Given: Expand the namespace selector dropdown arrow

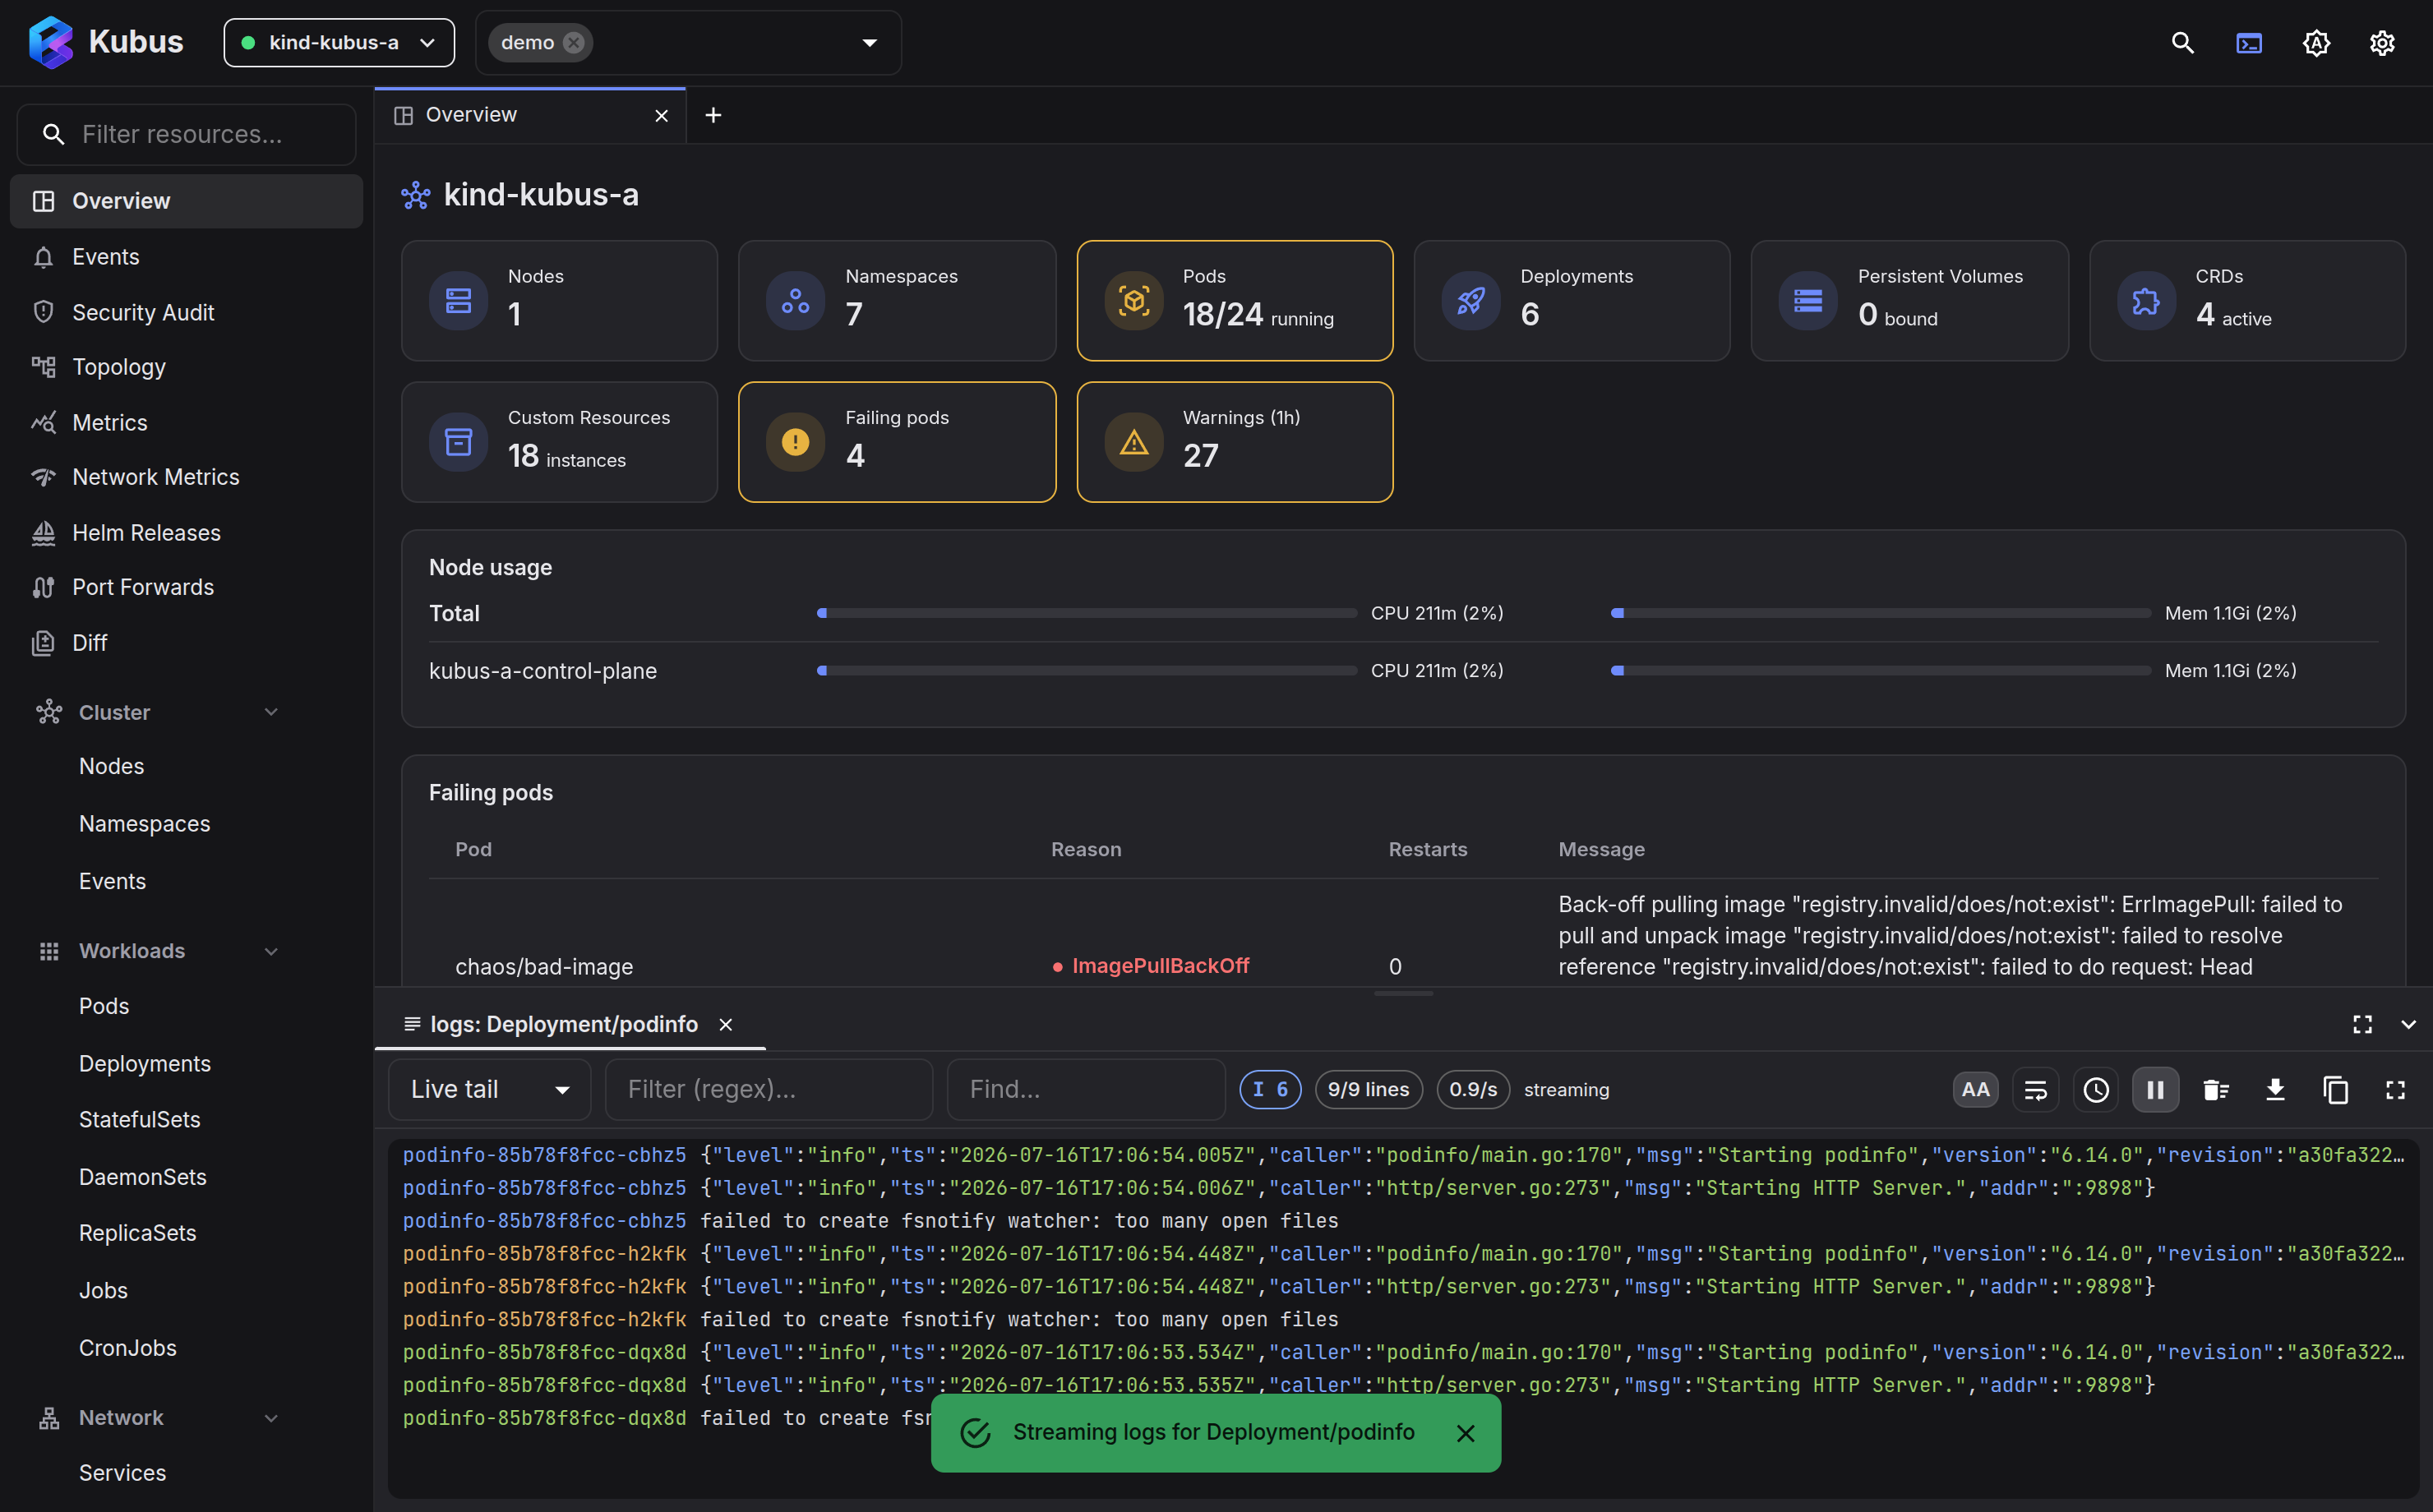Looking at the screenshot, I should tap(869, 43).
